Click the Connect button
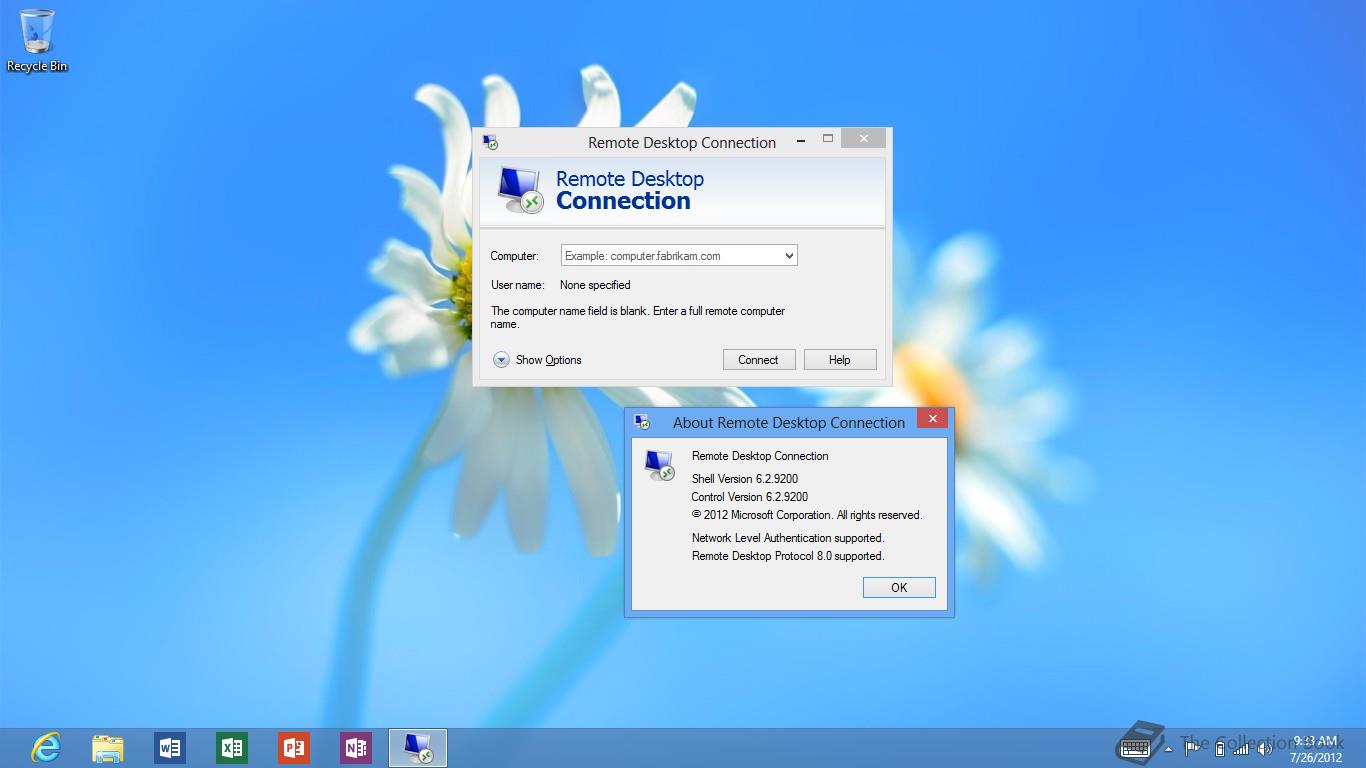Image resolution: width=1366 pixels, height=768 pixels. [x=758, y=360]
